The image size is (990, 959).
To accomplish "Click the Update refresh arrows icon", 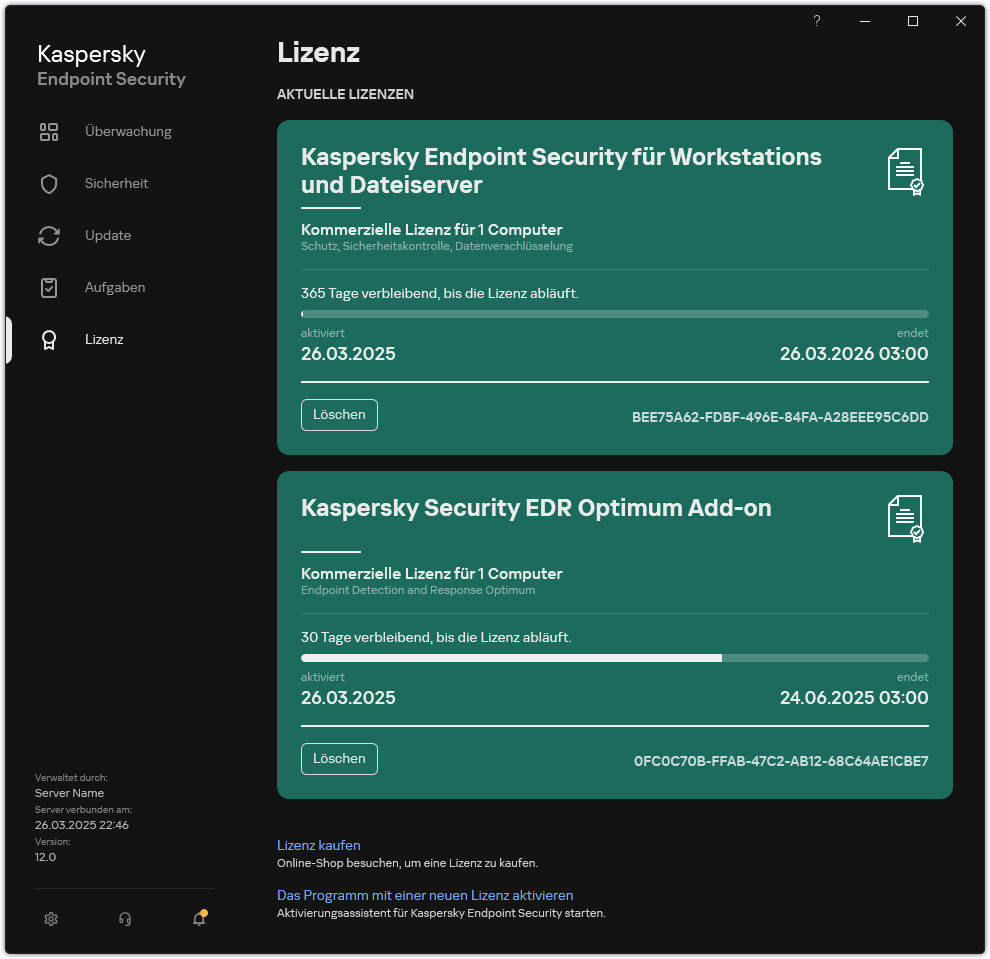I will (49, 236).
